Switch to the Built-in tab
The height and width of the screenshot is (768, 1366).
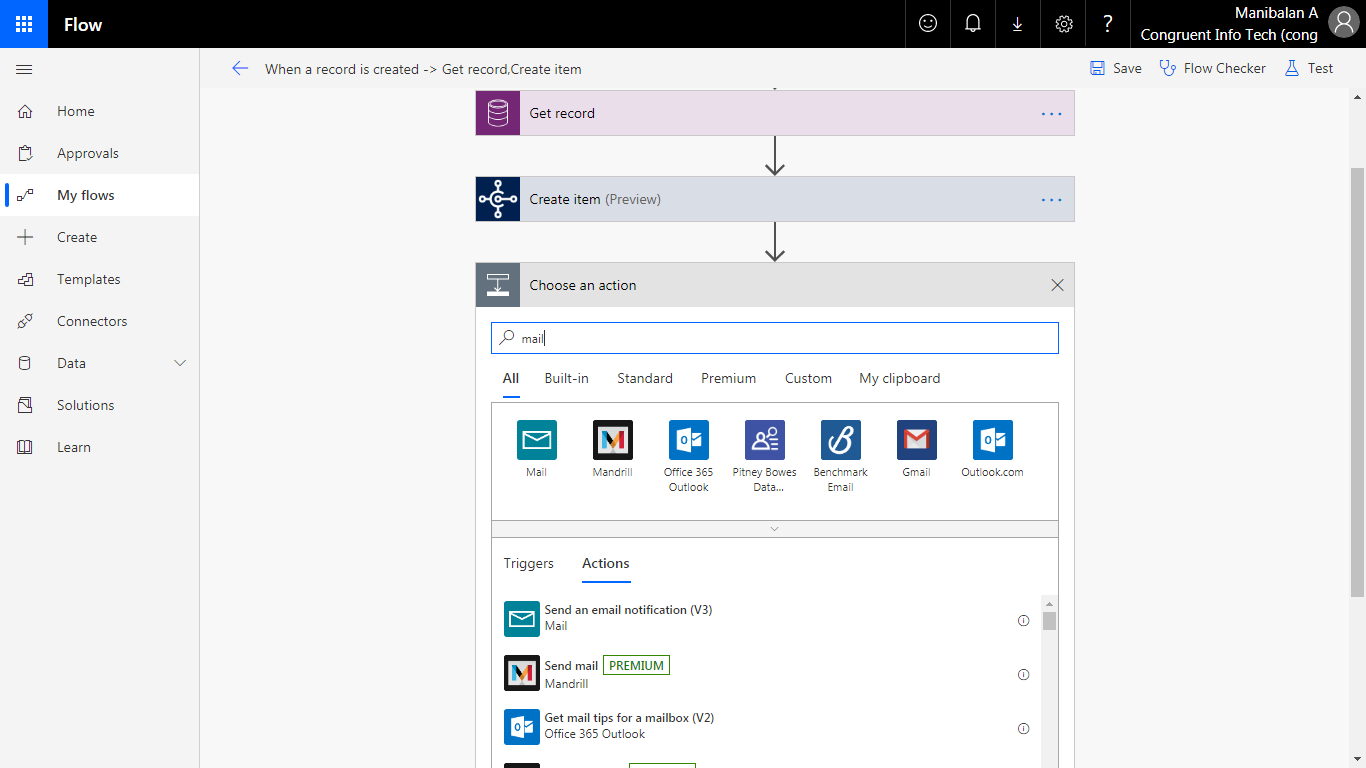click(x=567, y=379)
